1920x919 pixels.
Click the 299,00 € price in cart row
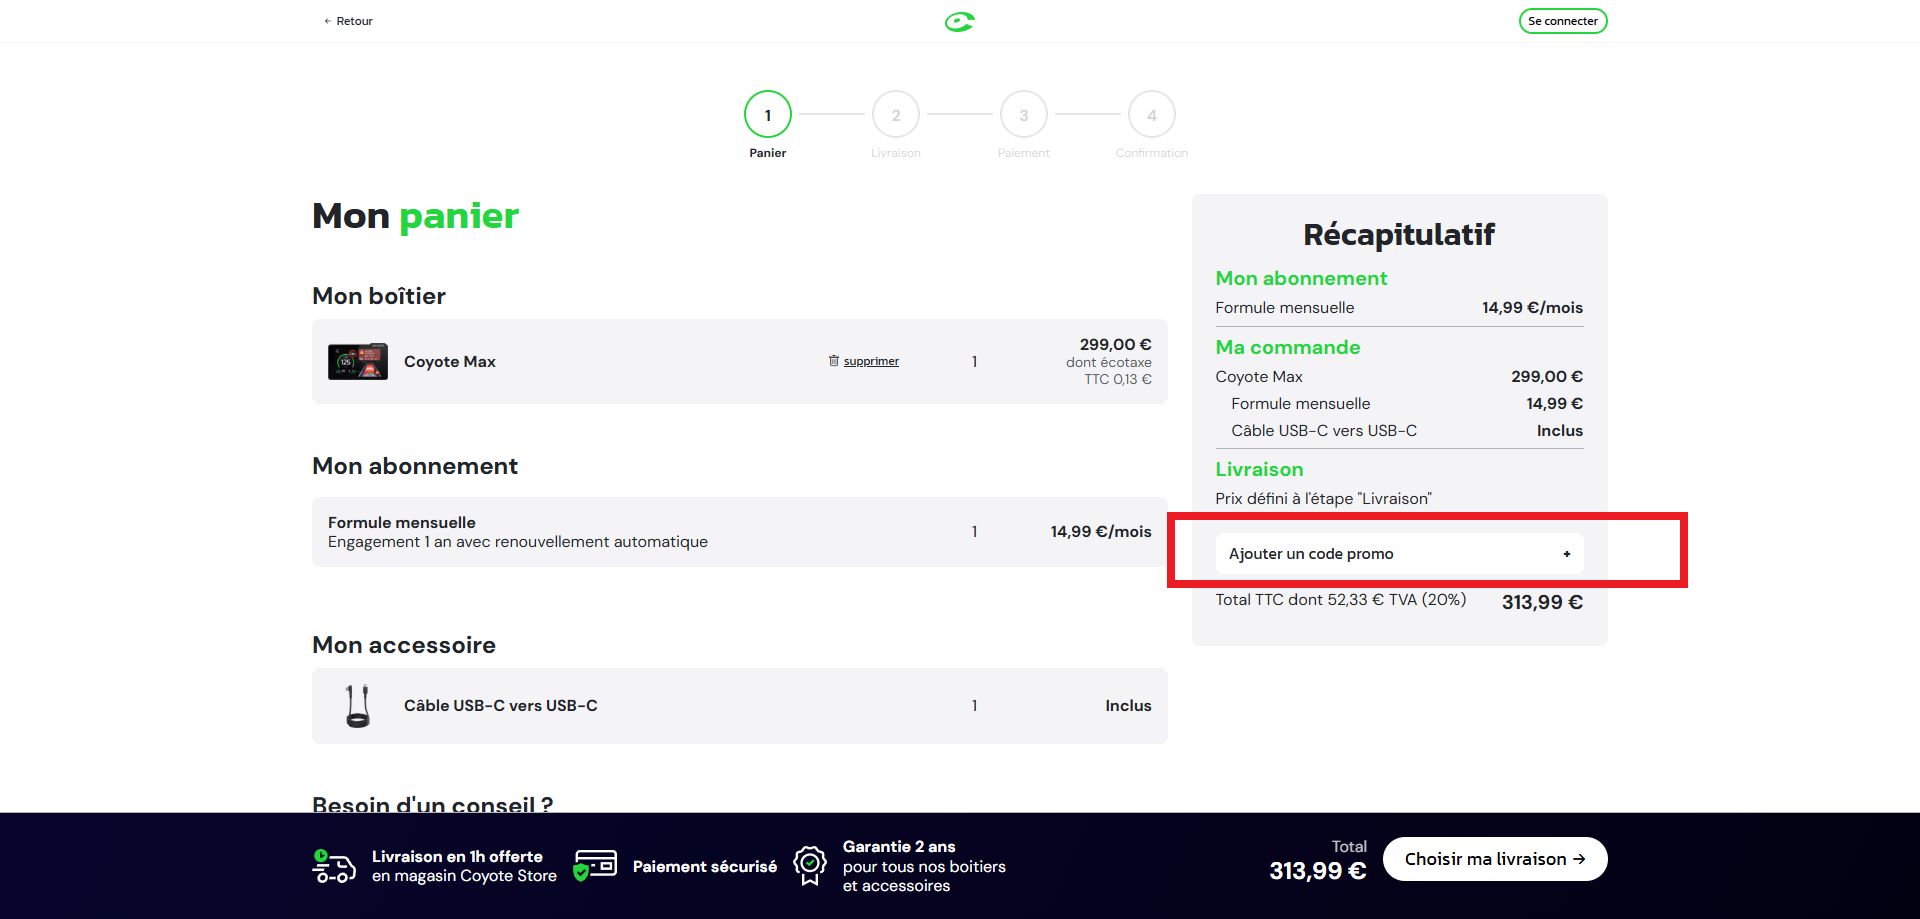tap(1115, 345)
